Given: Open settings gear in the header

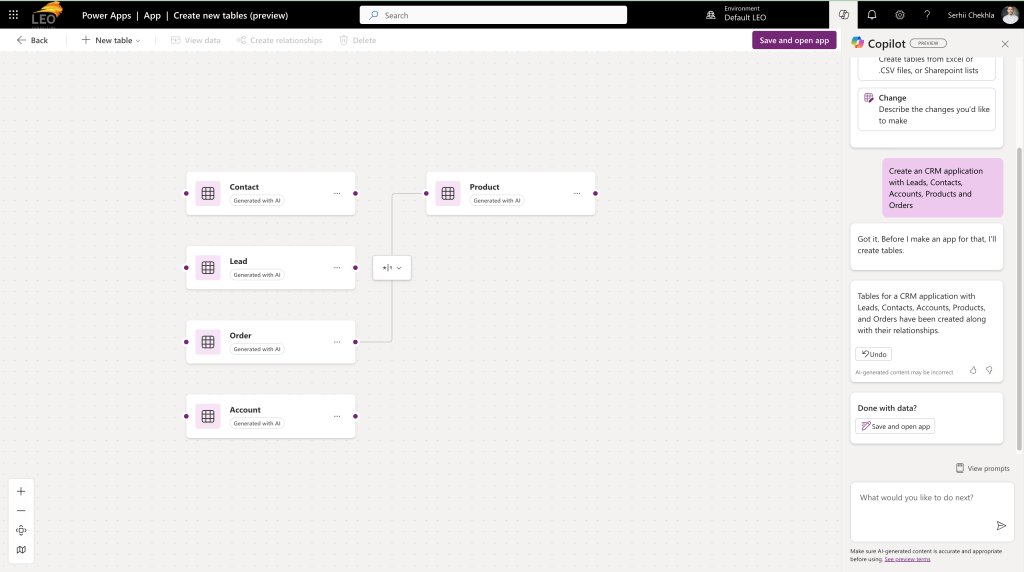Looking at the screenshot, I should 900,15.
